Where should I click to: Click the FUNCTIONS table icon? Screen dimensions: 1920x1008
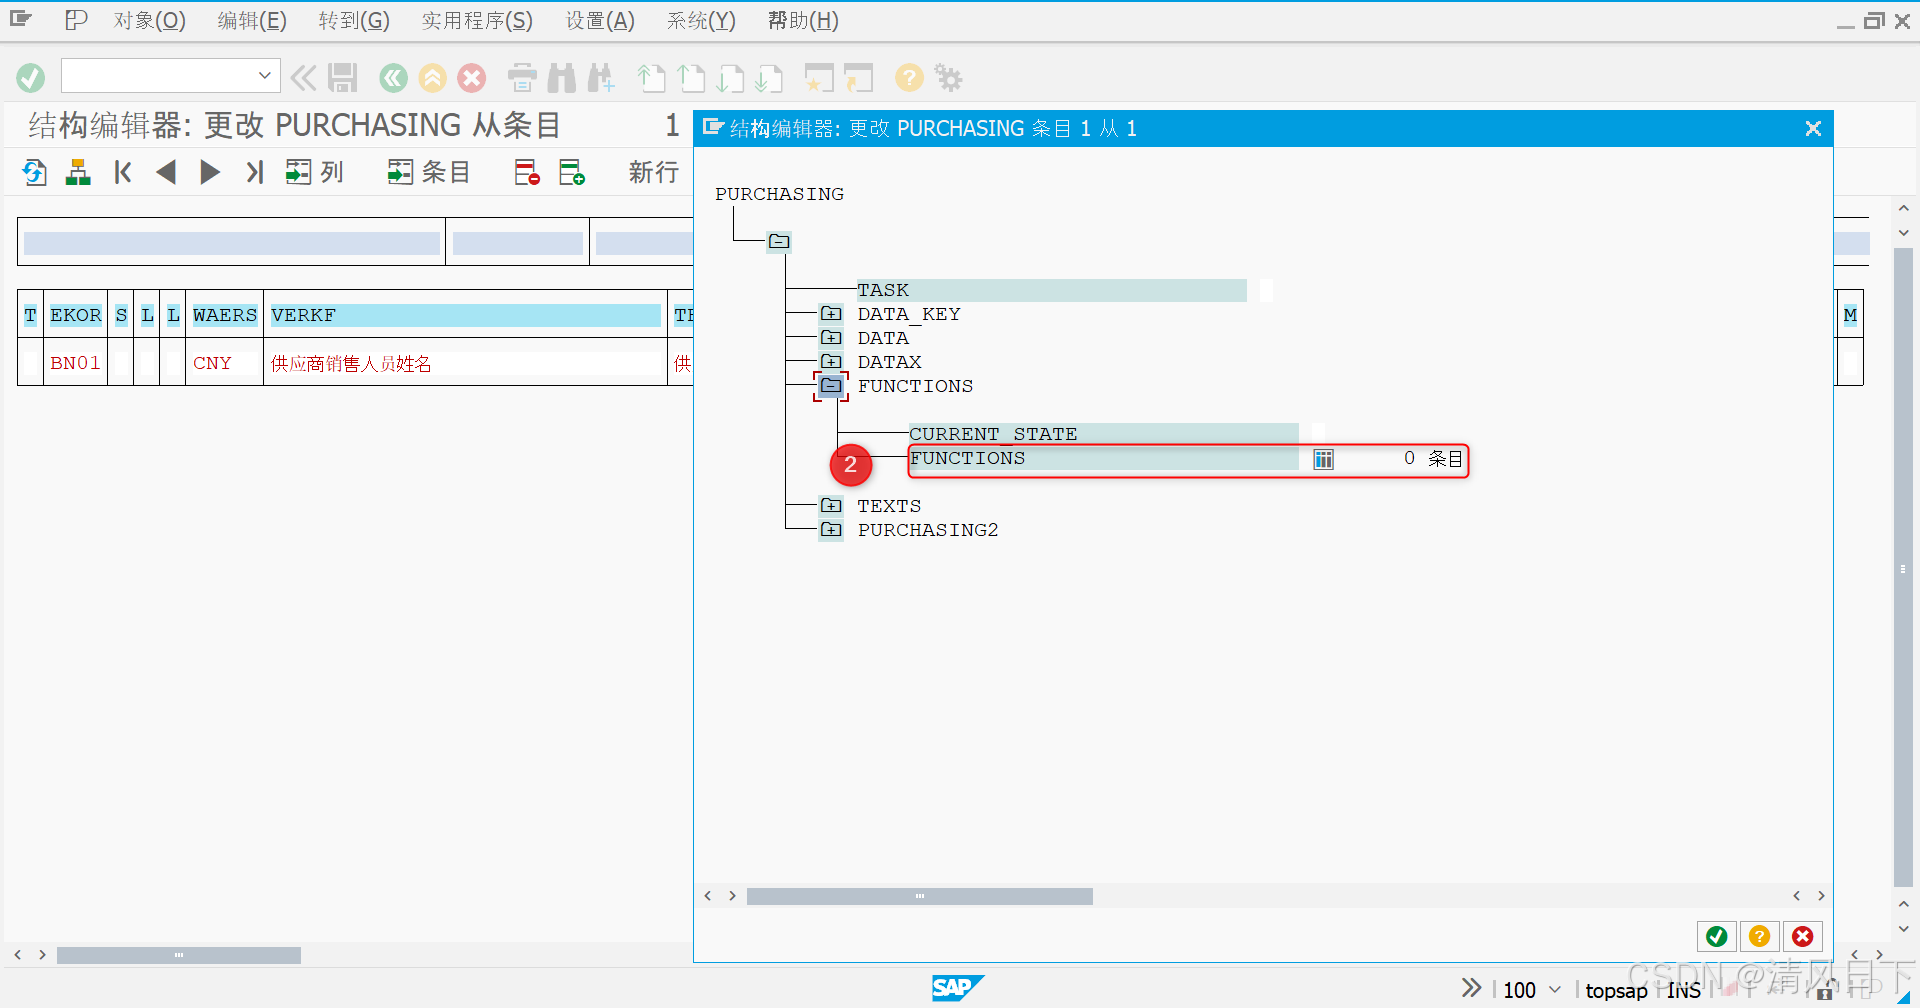[x=1323, y=459]
